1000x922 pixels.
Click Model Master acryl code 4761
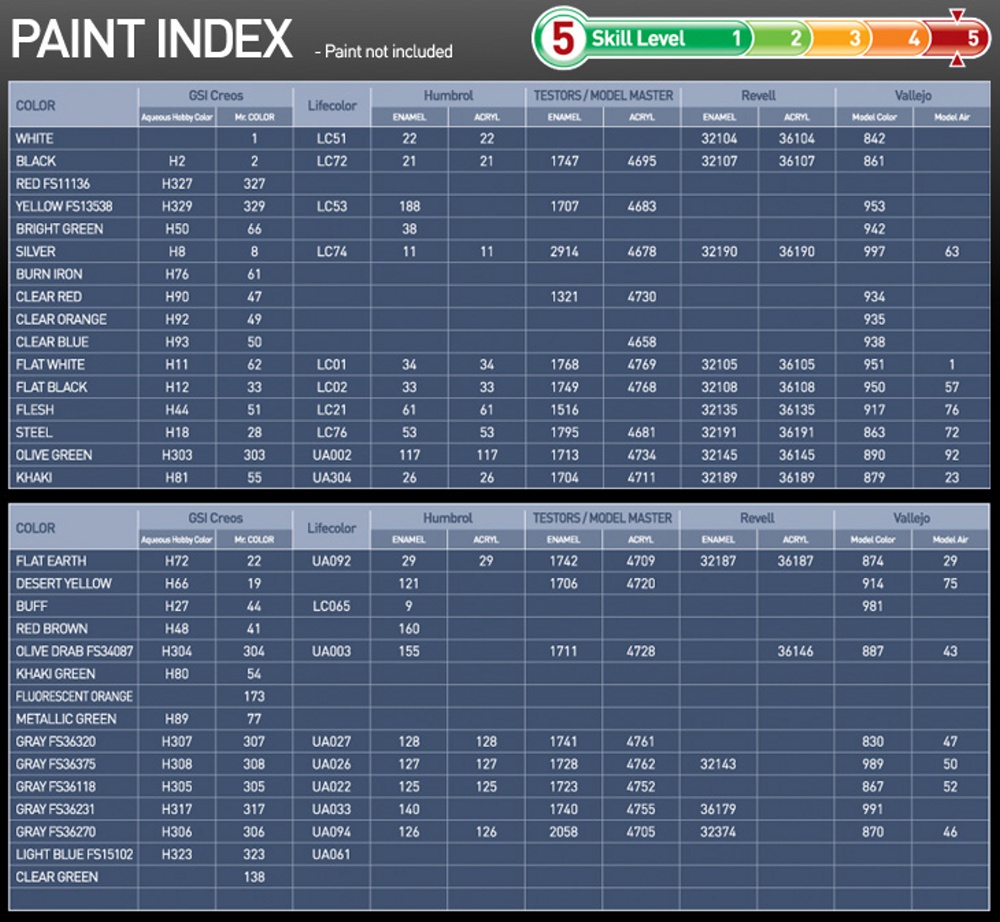[640, 742]
